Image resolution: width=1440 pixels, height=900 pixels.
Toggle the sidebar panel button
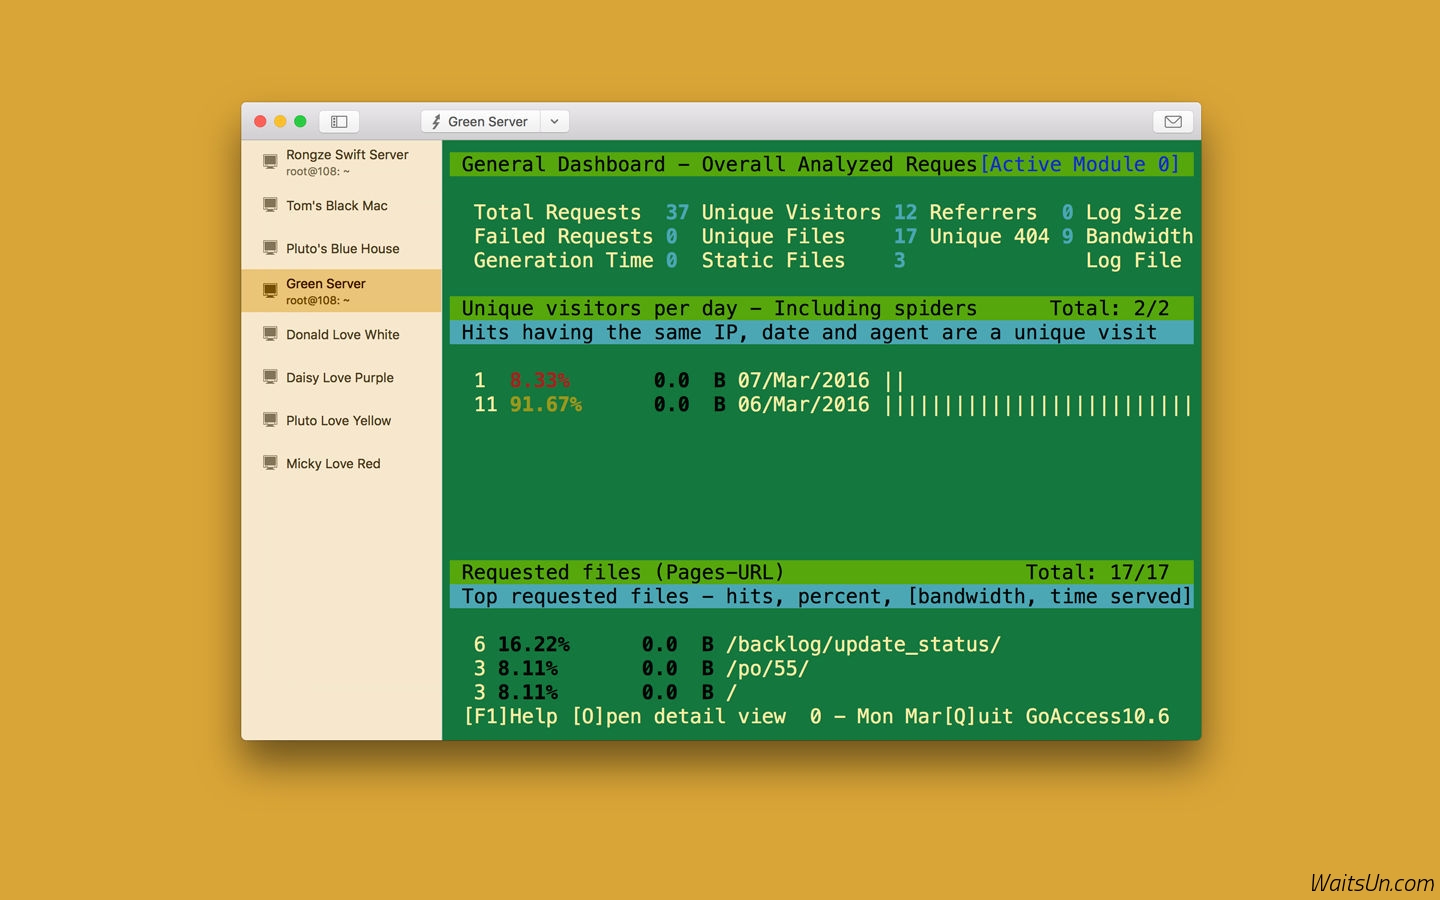[339, 121]
